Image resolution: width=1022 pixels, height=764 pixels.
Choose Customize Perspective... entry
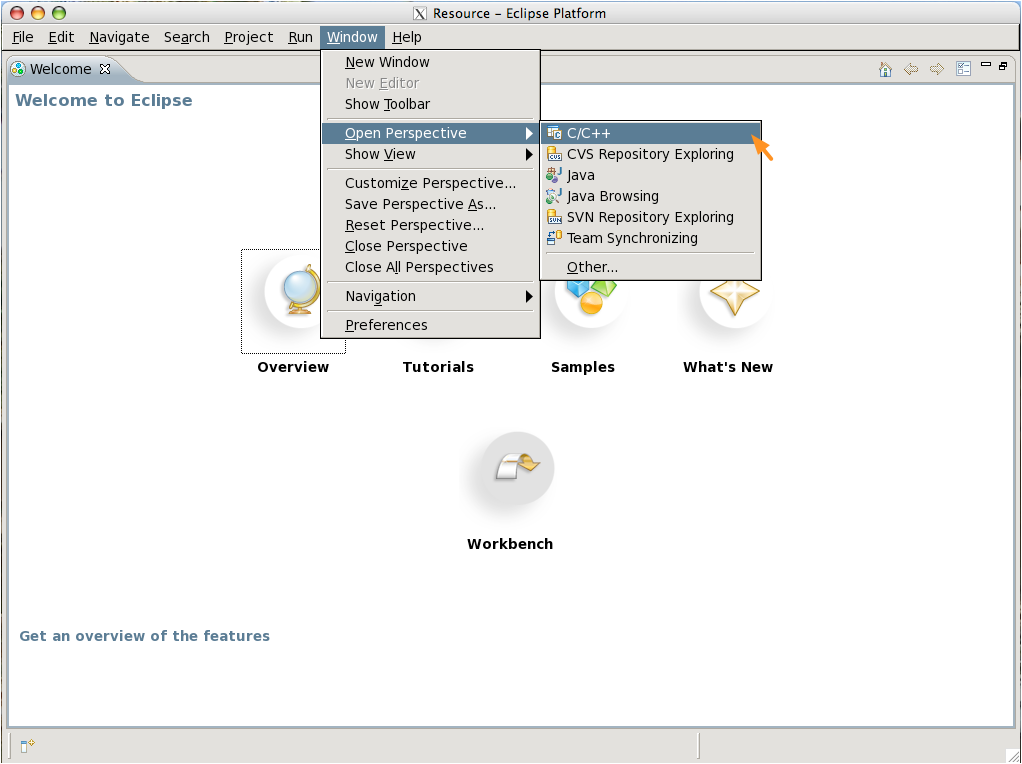click(x=431, y=183)
